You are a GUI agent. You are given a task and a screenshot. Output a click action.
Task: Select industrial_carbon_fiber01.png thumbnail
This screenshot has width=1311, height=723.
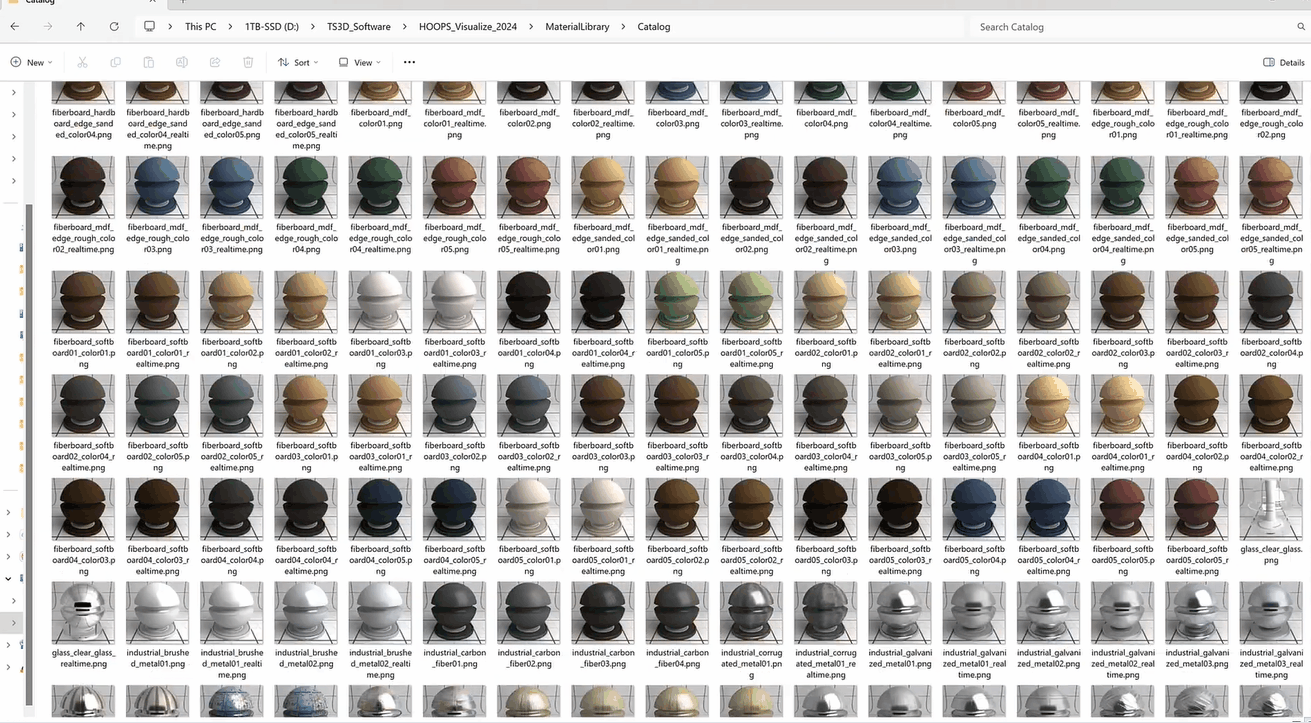[455, 613]
